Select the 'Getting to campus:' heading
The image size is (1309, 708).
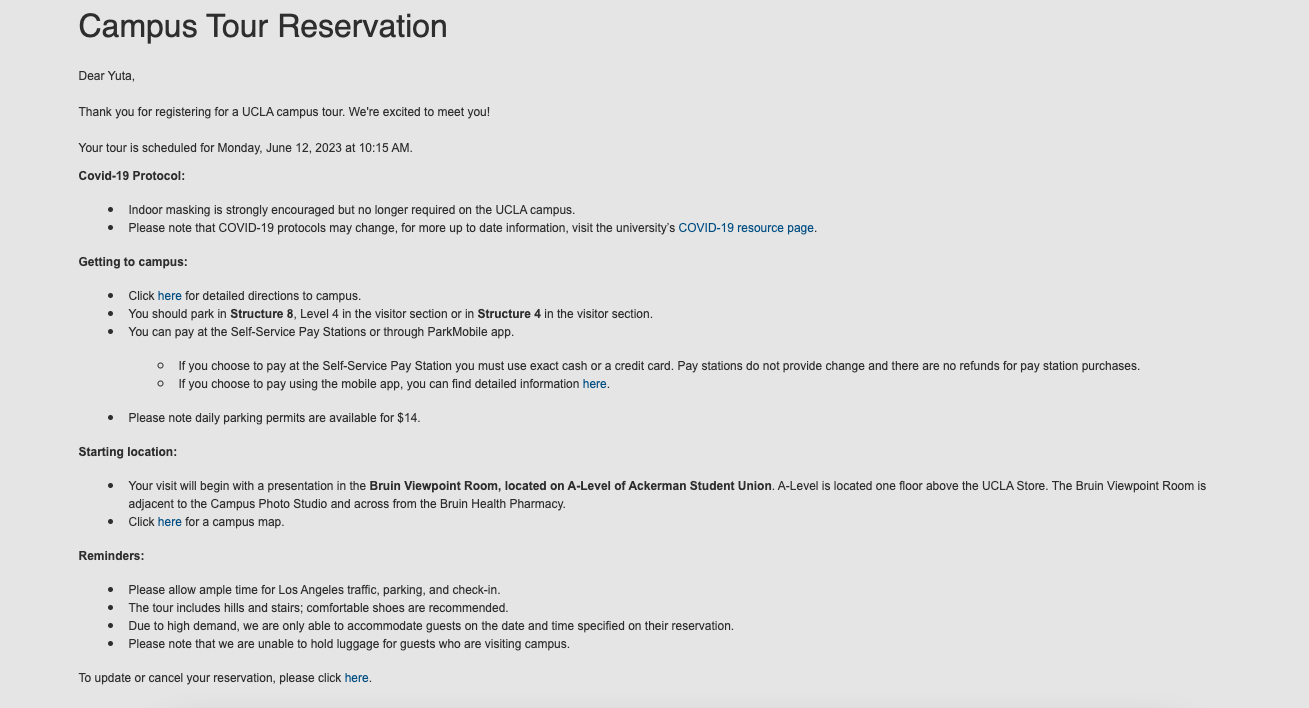pos(133,262)
